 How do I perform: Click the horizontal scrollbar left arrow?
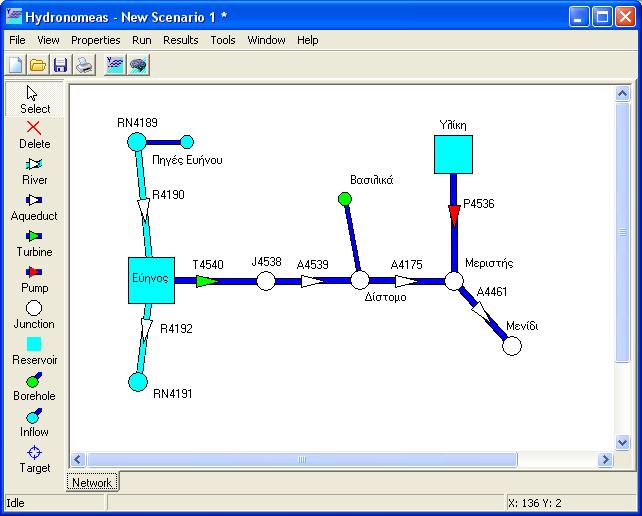(x=78, y=459)
